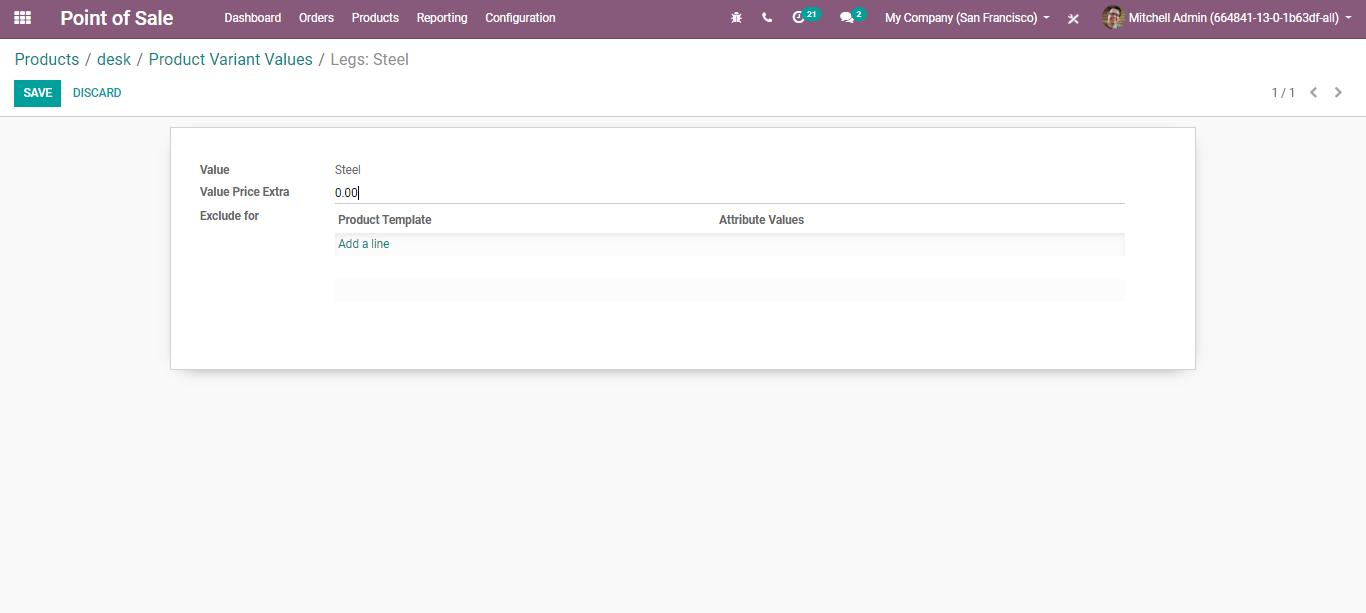Click the Point of Sale app title

117,18
